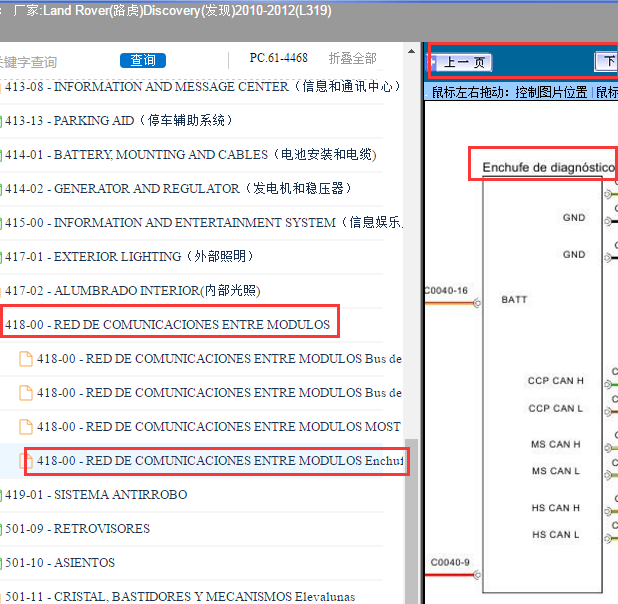Expand 501-10 ASIENTOS entry
The image size is (618, 604).
pos(60,563)
